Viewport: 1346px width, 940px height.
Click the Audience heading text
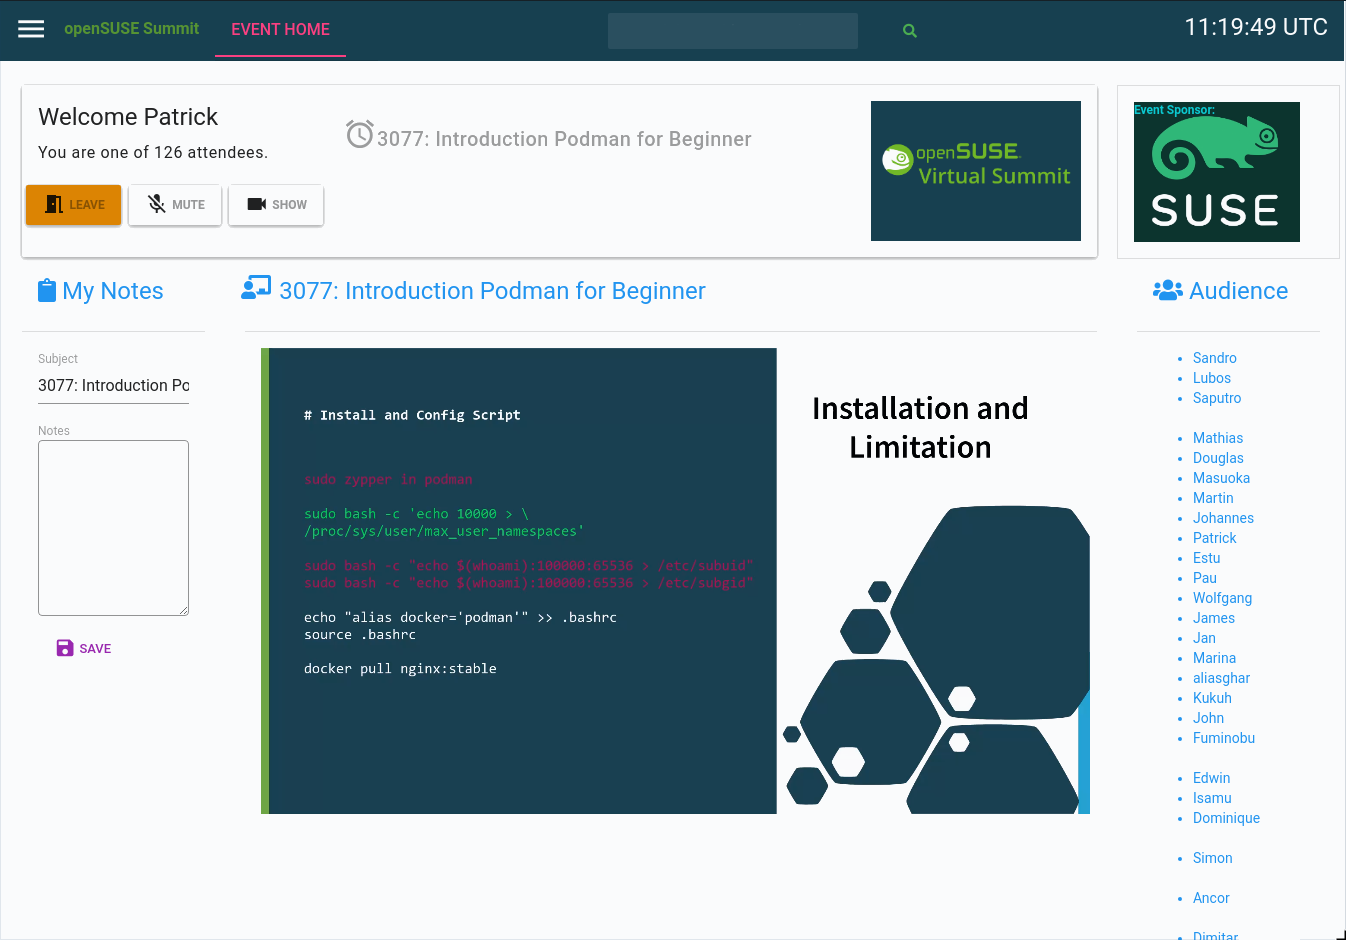pyautogui.click(x=1239, y=291)
